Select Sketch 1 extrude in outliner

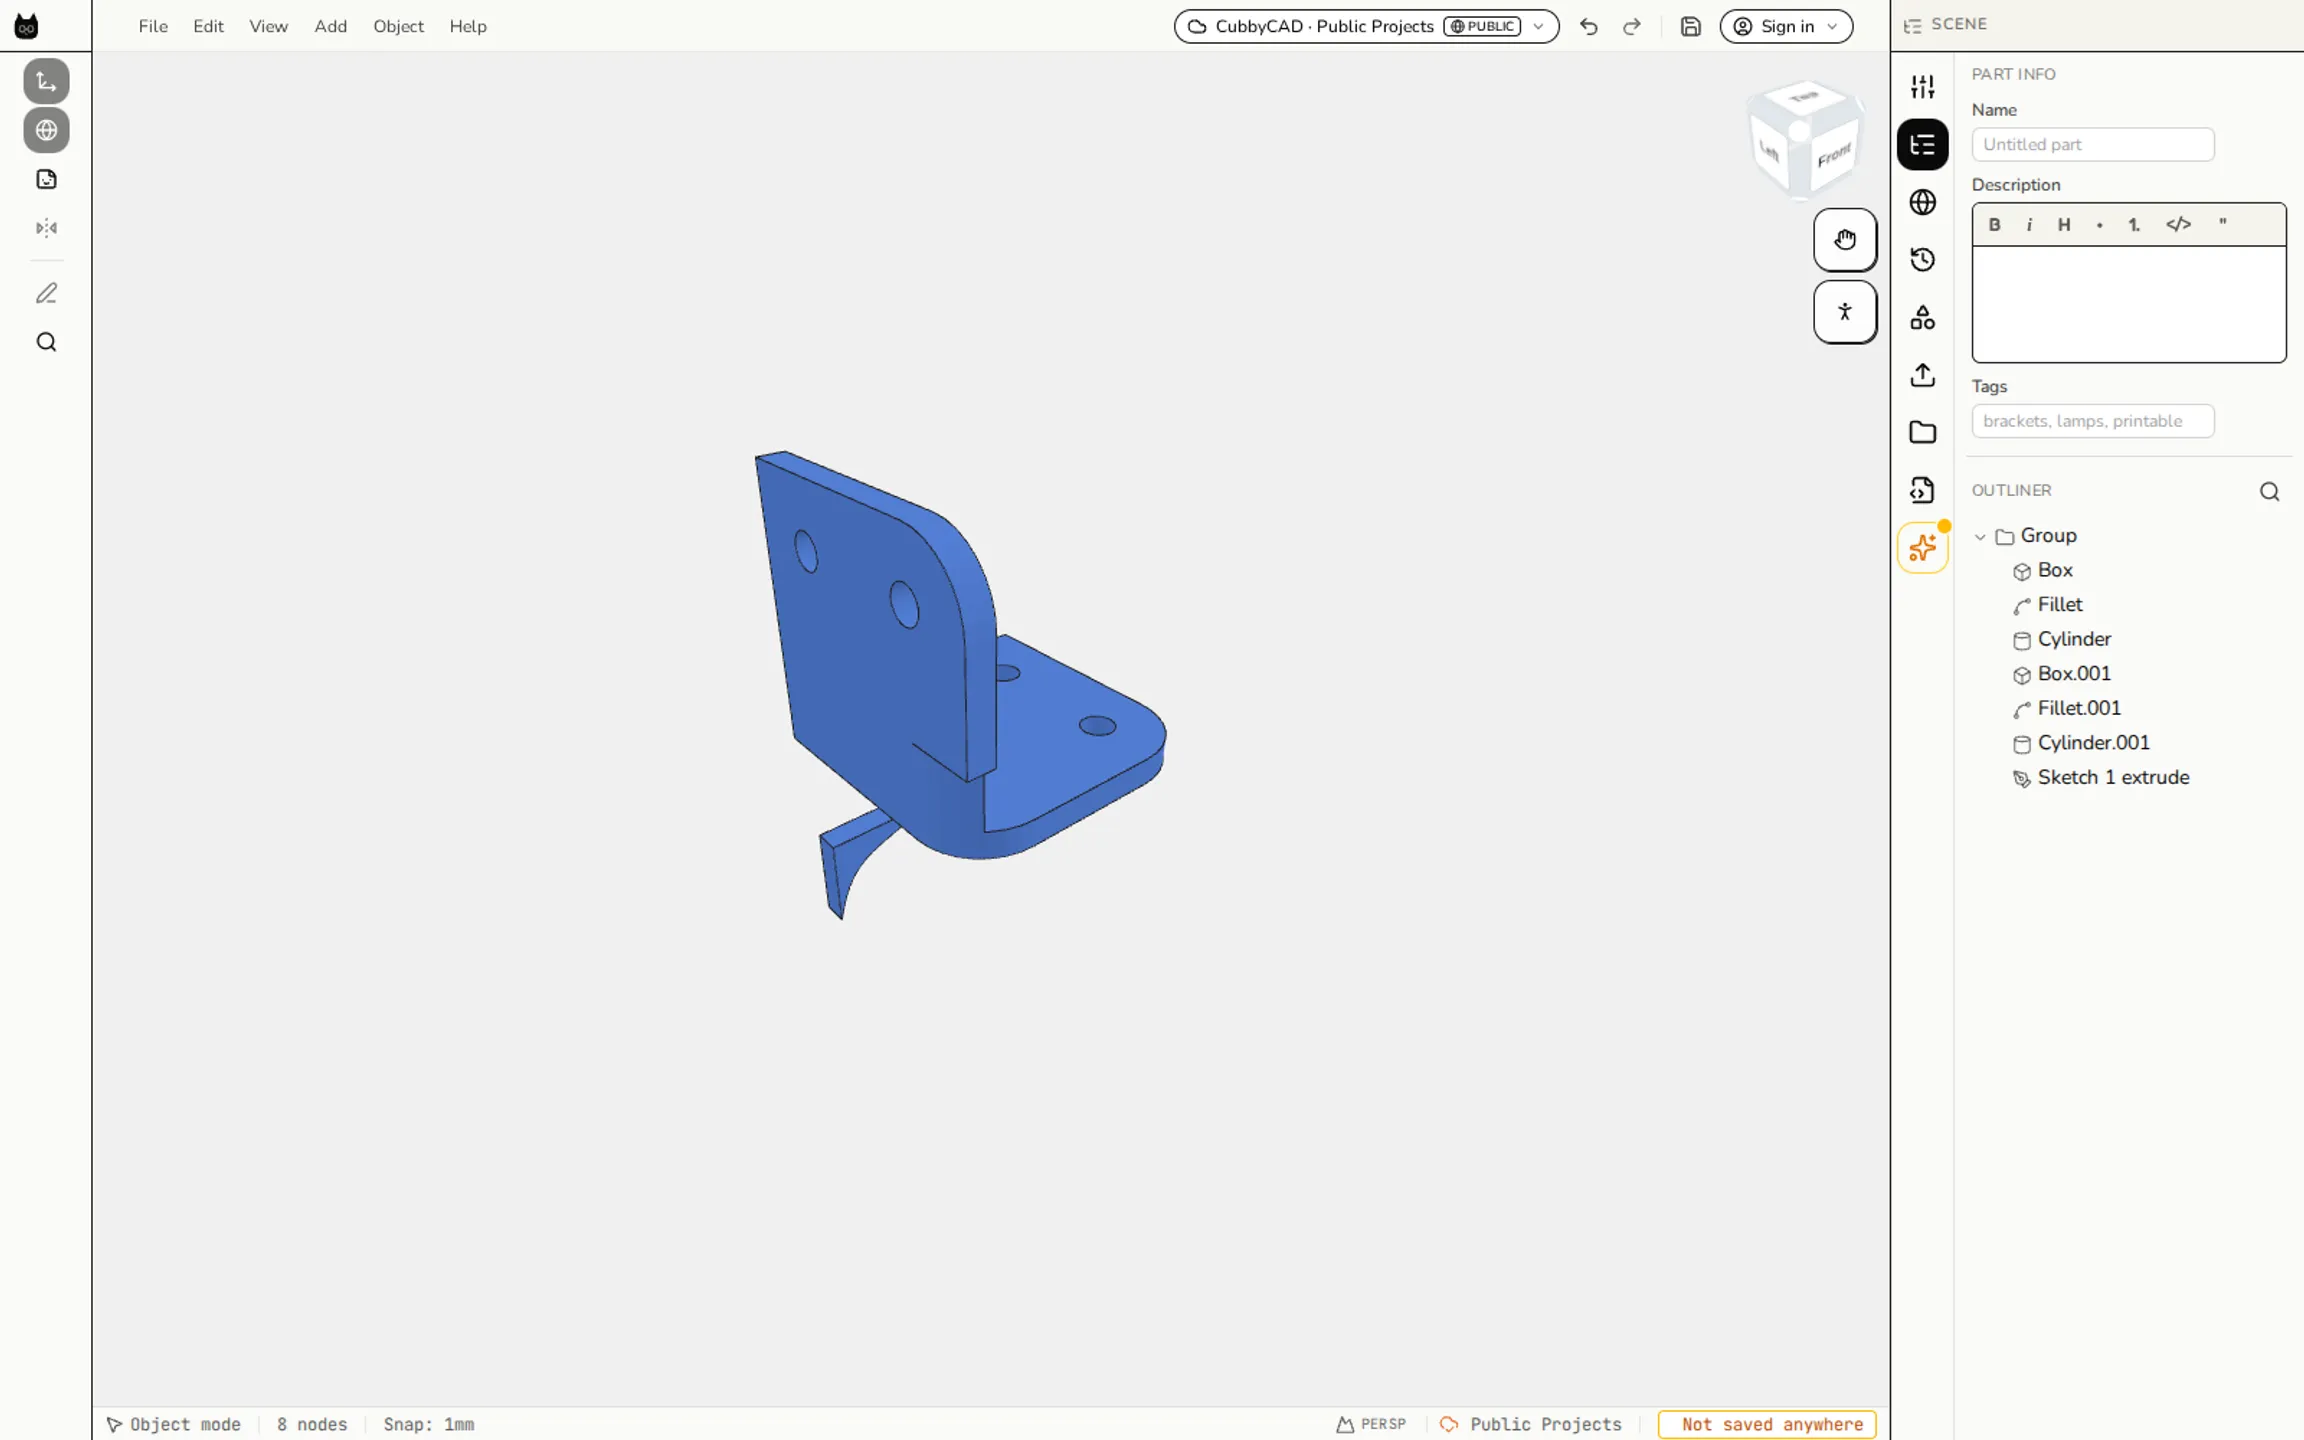pyautogui.click(x=2113, y=778)
